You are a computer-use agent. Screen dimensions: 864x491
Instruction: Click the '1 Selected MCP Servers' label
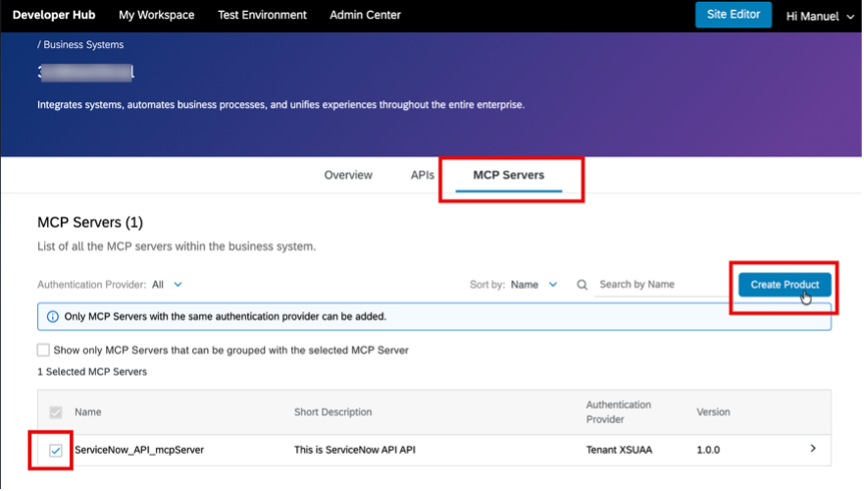coord(92,372)
